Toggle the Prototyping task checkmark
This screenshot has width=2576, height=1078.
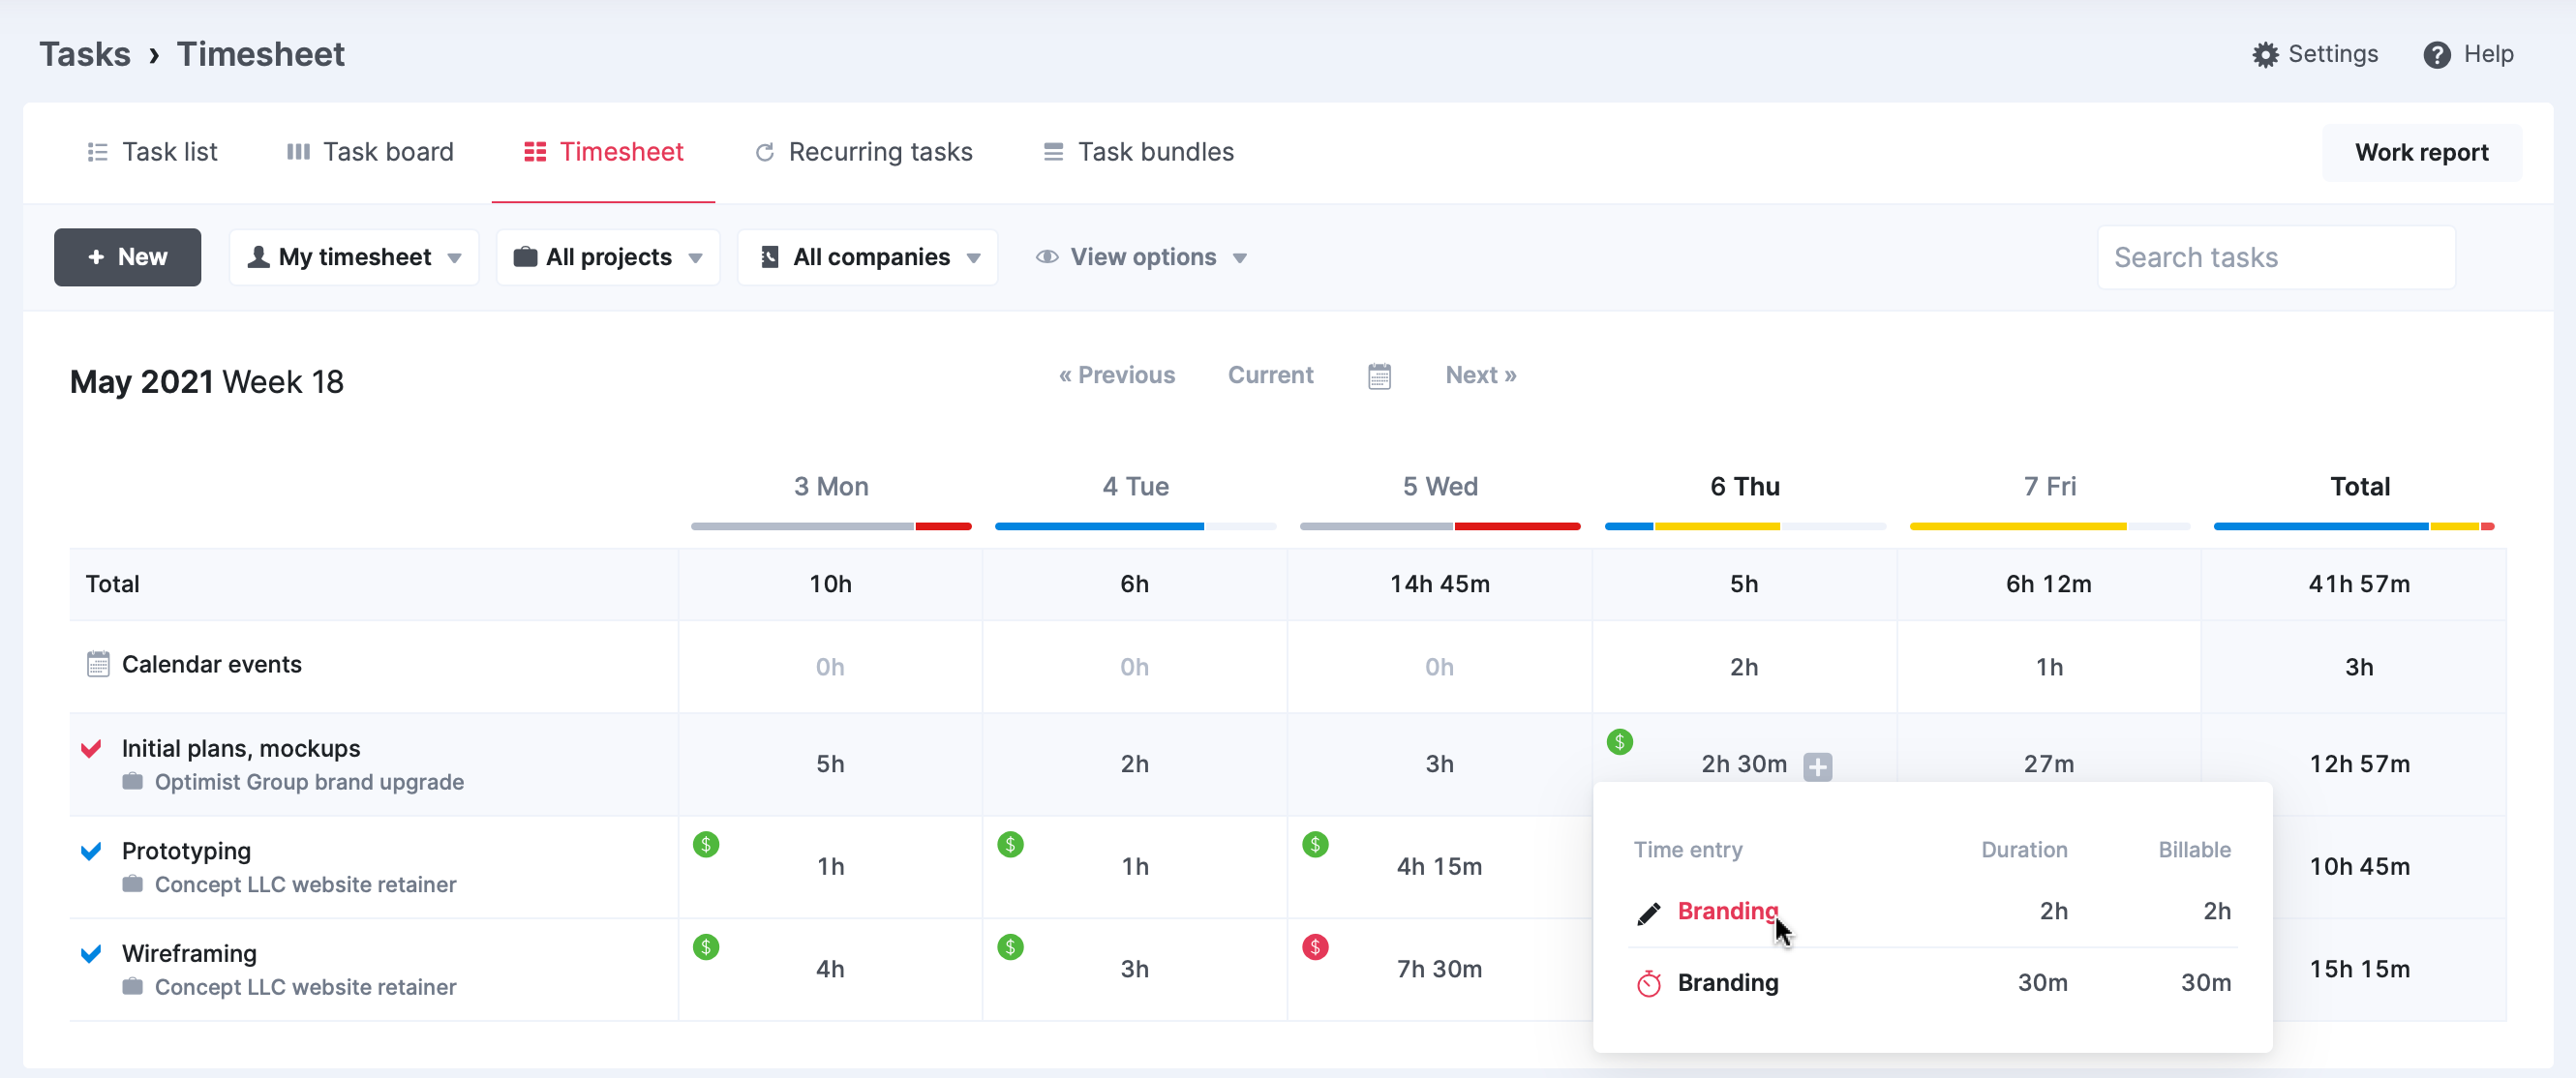click(x=91, y=851)
